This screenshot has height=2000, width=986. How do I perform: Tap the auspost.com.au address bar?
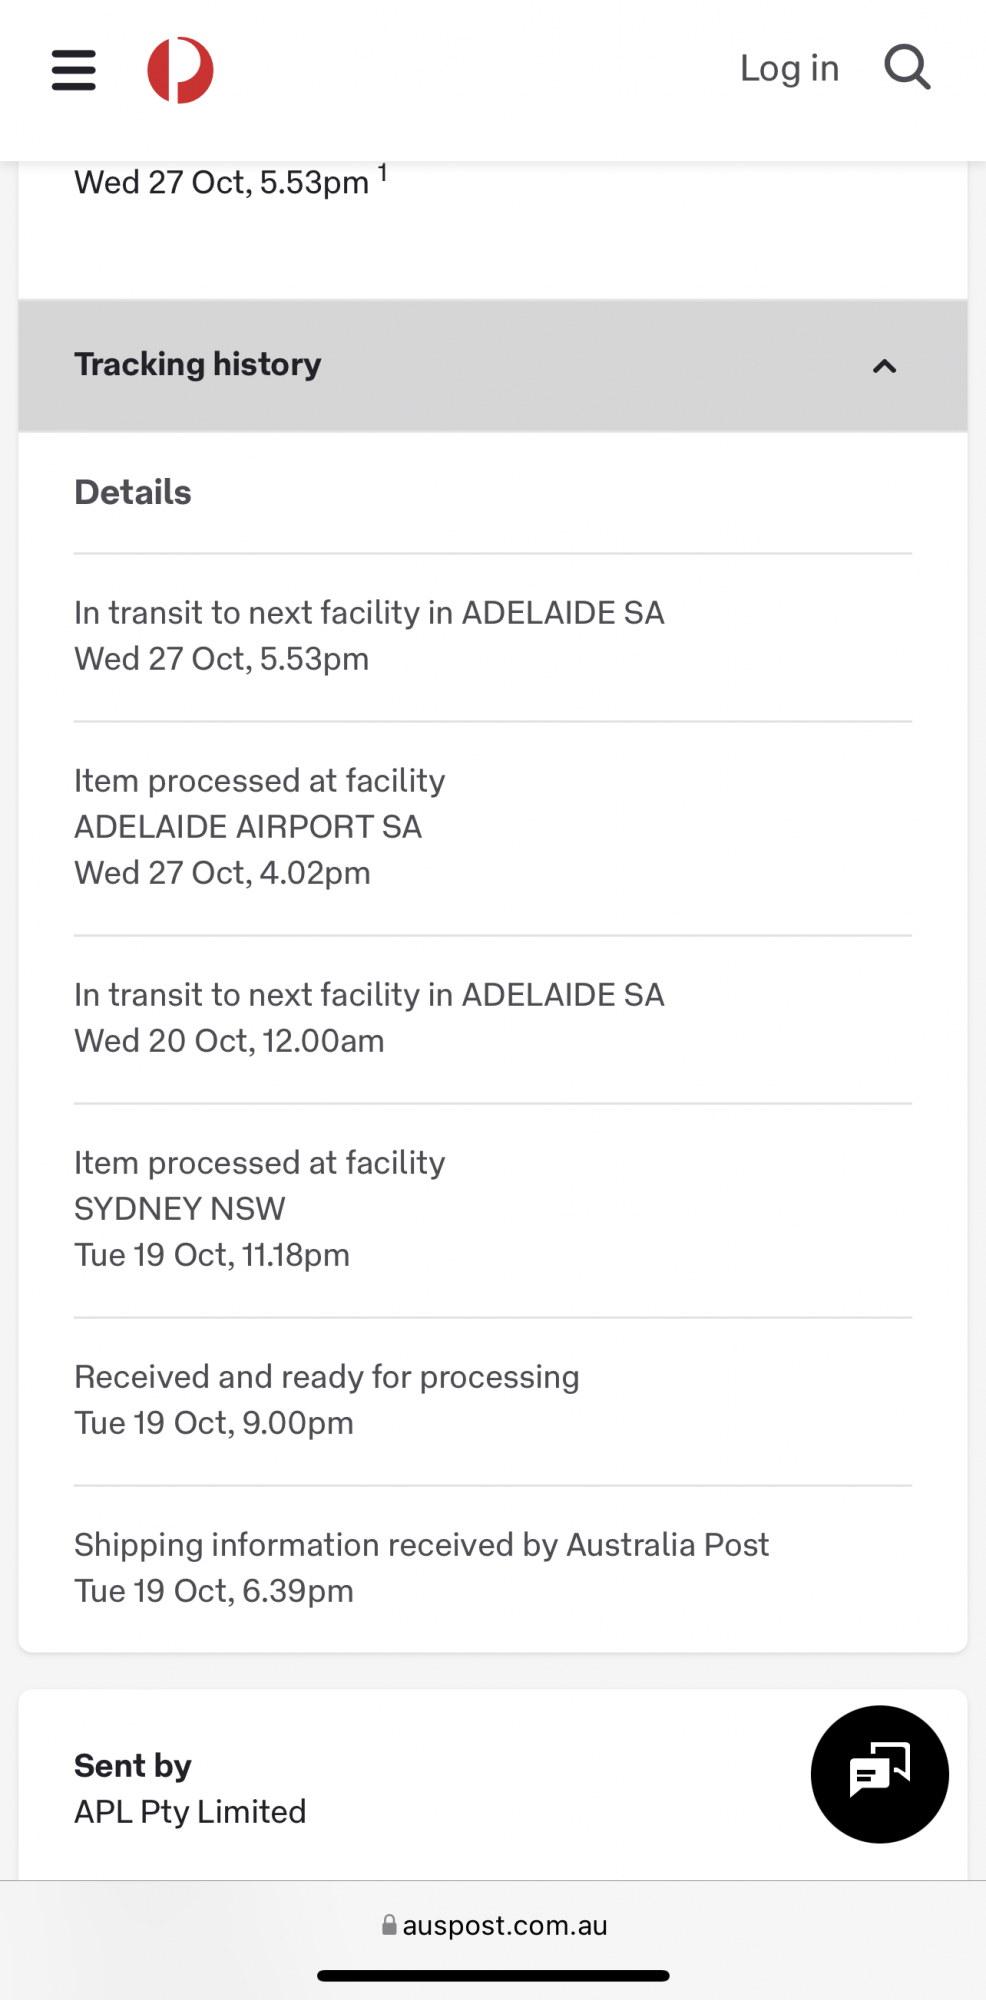click(504, 1925)
